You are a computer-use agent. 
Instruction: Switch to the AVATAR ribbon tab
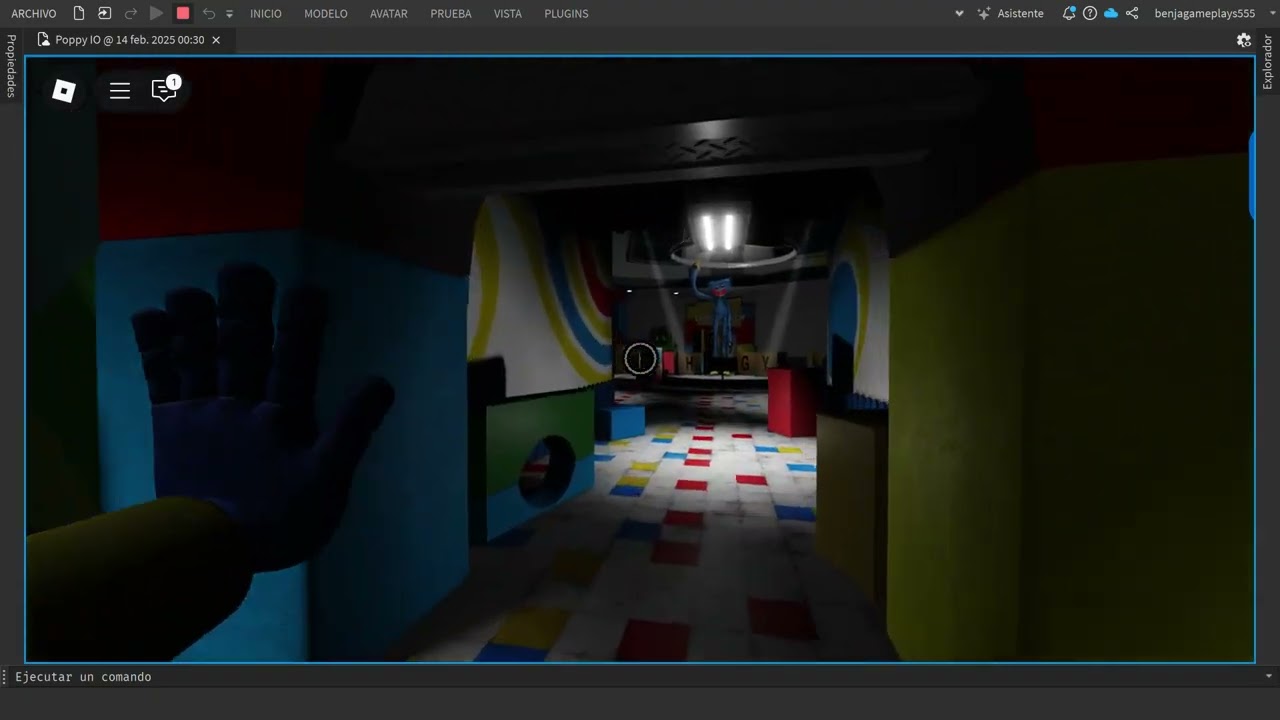pos(389,14)
